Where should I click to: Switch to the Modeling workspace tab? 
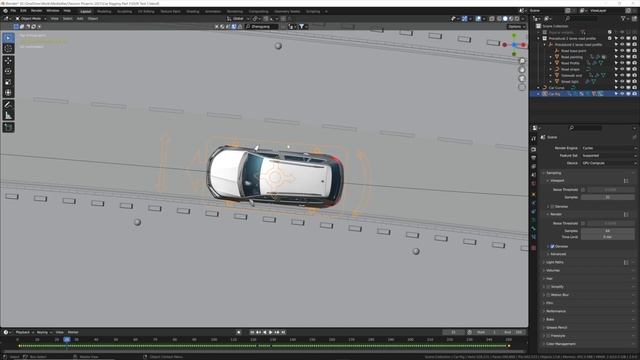(x=104, y=11)
